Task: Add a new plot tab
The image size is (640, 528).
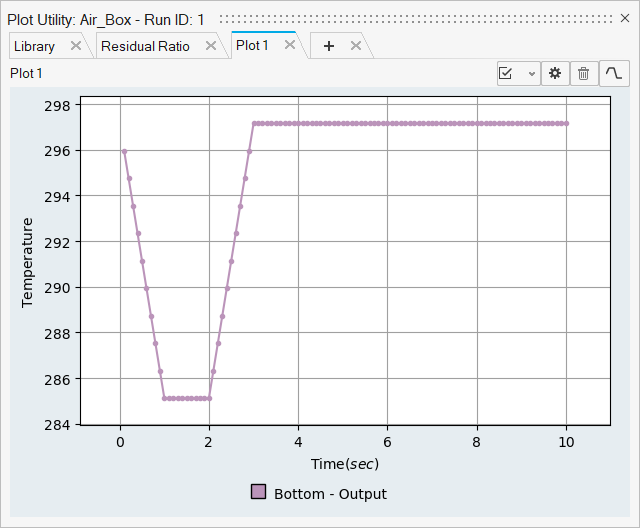Action: point(329,46)
